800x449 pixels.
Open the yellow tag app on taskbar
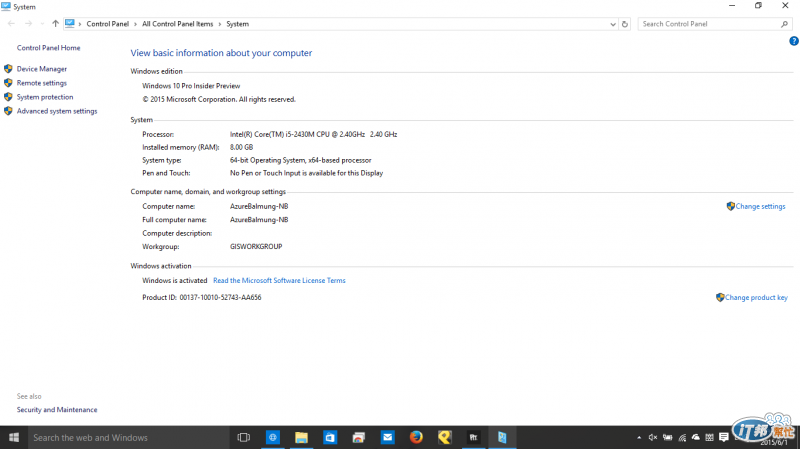coord(444,437)
